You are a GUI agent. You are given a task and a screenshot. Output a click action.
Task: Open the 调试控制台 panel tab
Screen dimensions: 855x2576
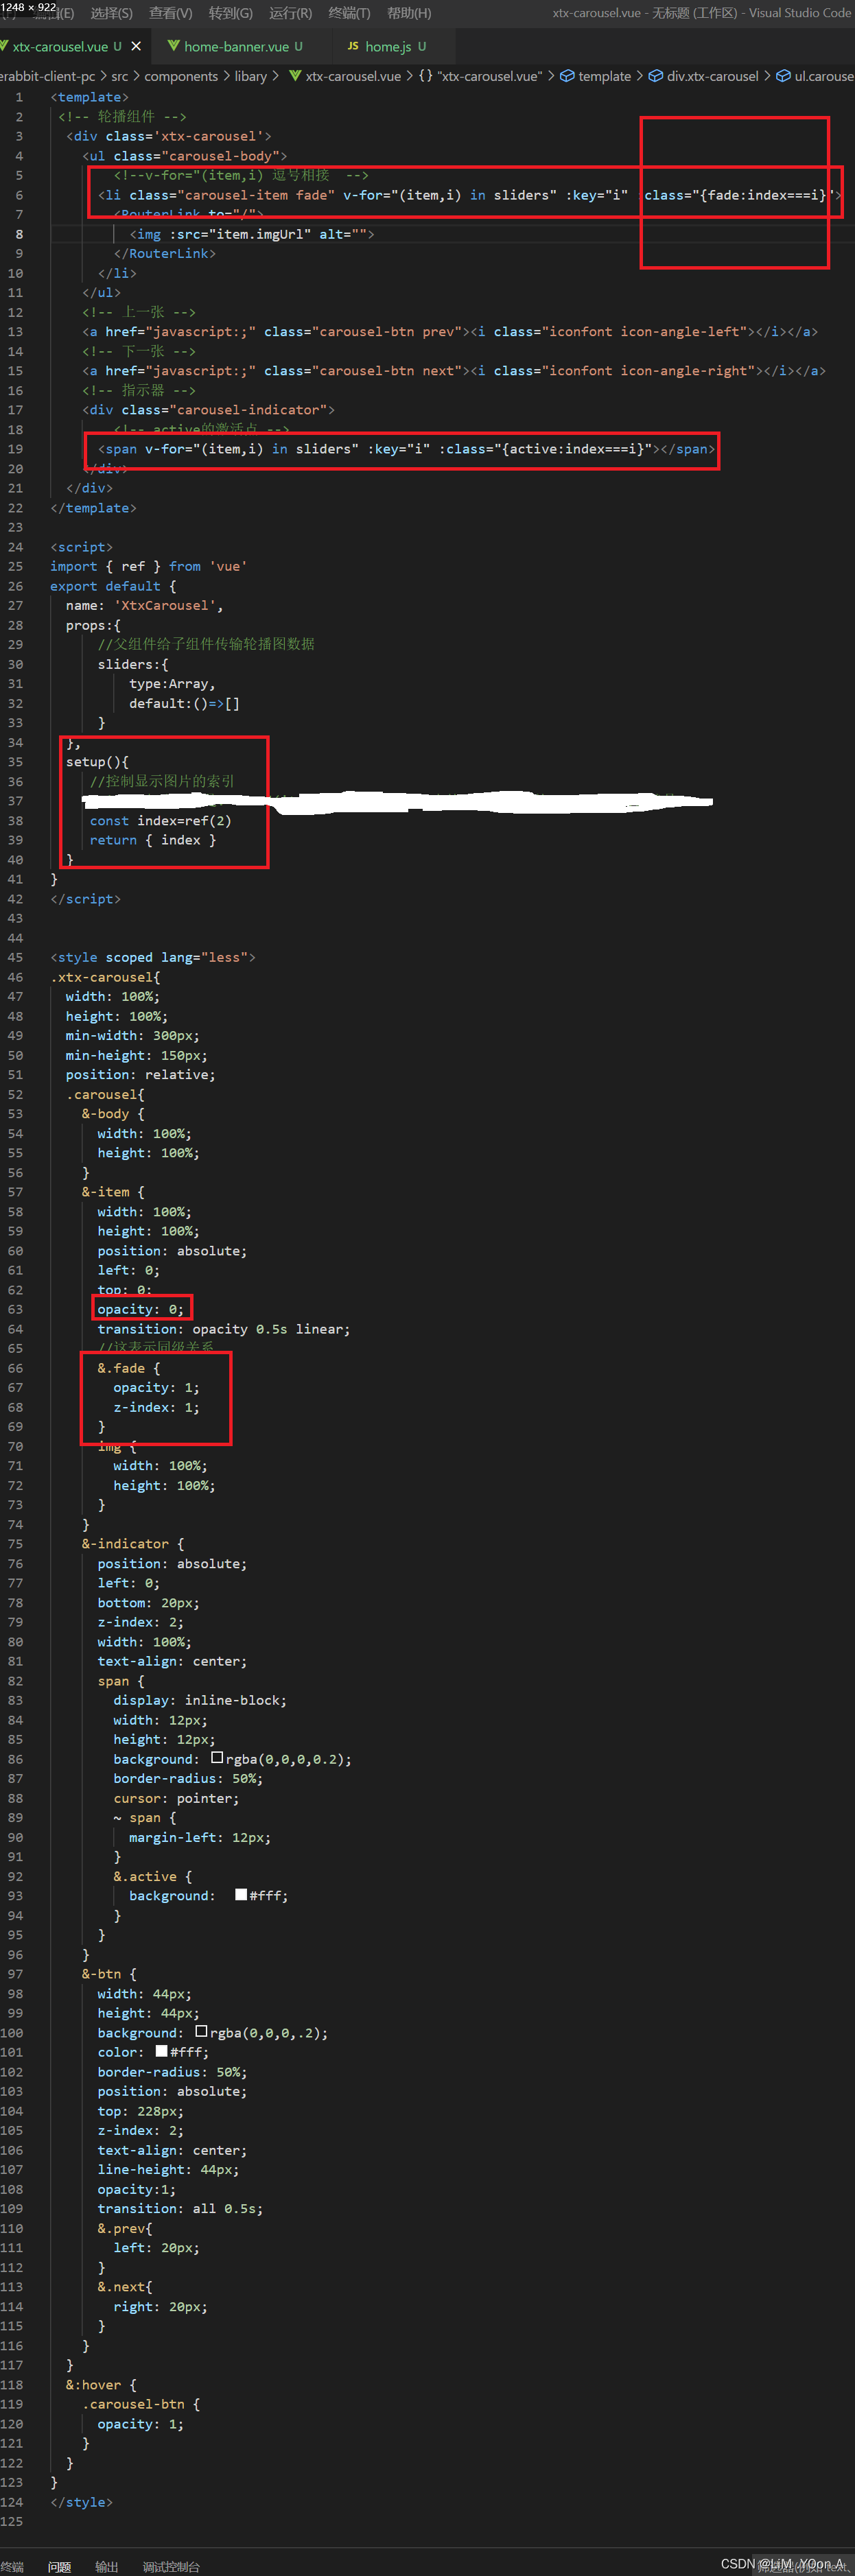[171, 2566]
